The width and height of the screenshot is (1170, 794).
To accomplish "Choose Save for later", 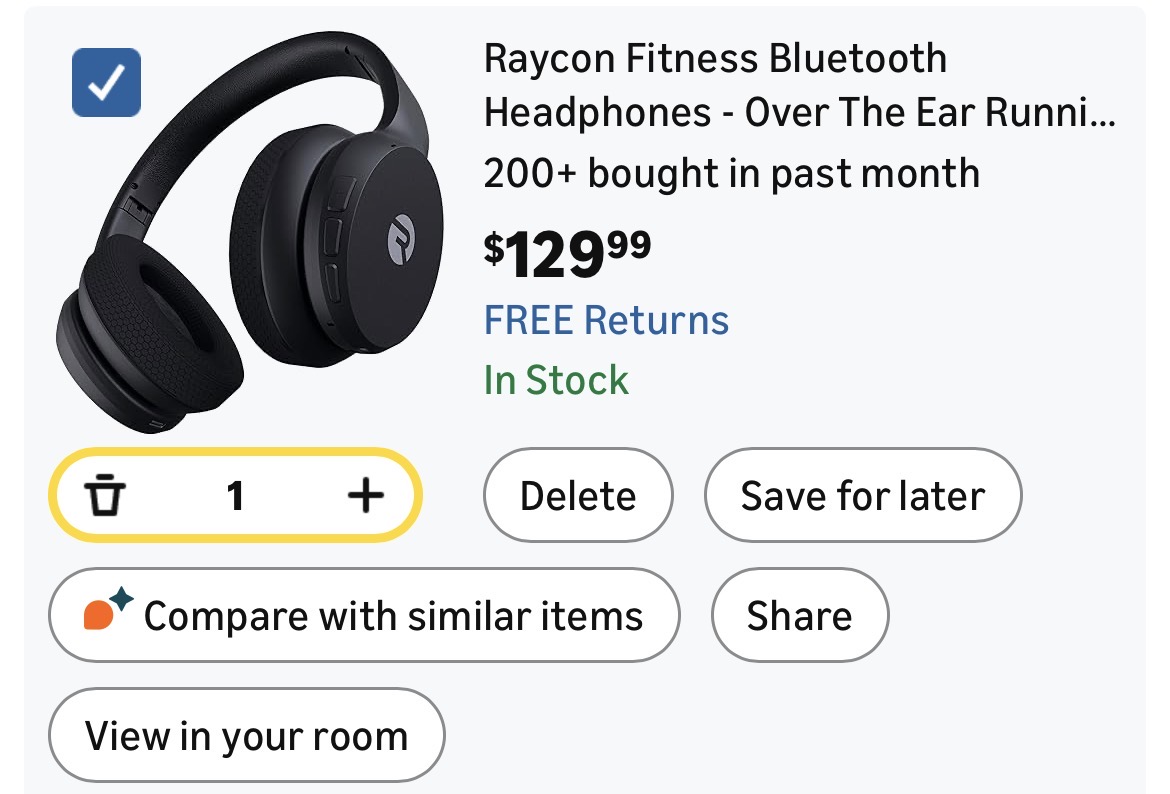I will [x=862, y=495].
